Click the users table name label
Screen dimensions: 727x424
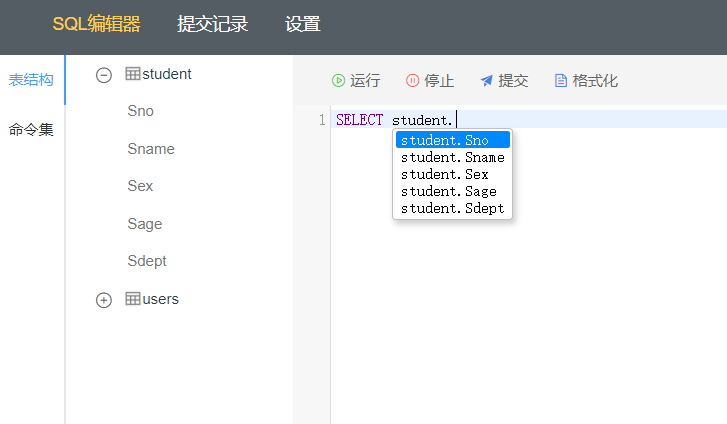[x=160, y=299]
